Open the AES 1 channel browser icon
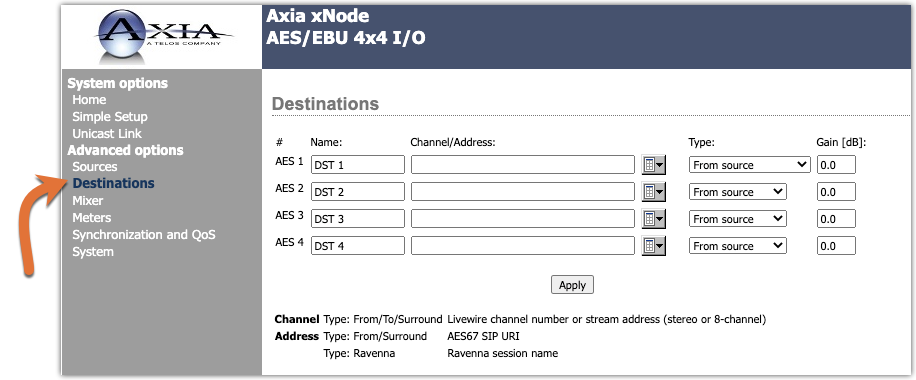Image resolution: width=916 pixels, height=380 pixels. (654, 165)
